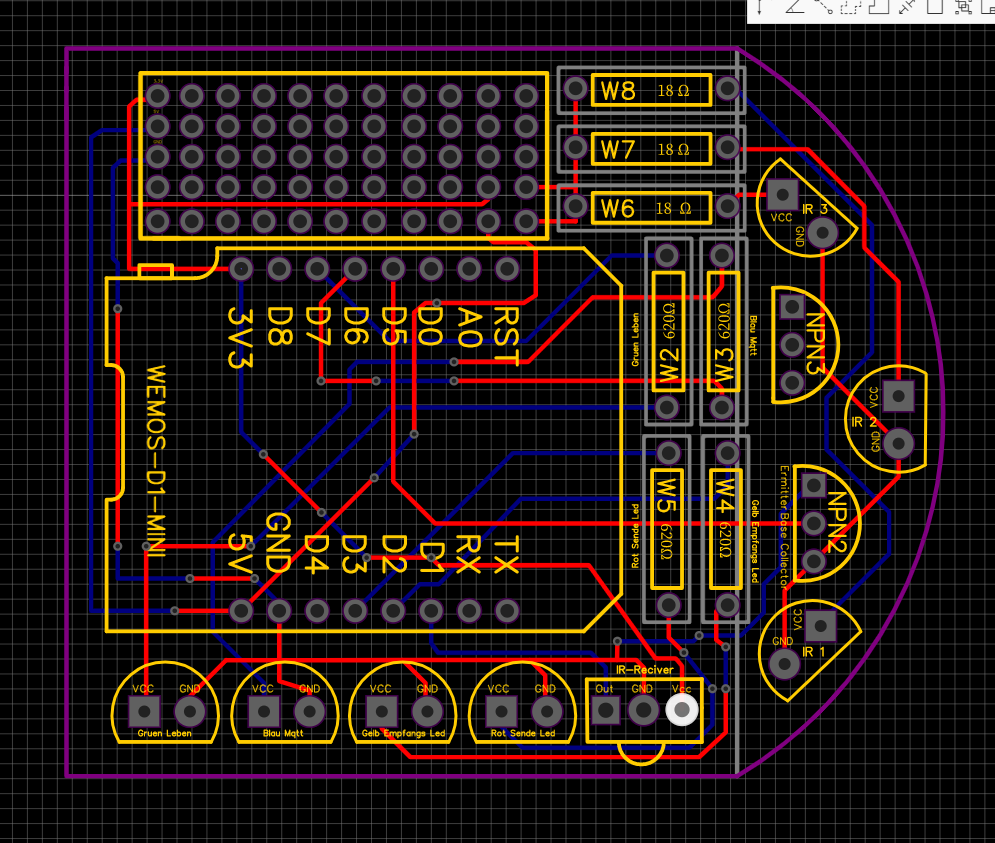The image size is (995, 843).
Task: Select the W2 620Ω resistor body
Action: click(668, 331)
